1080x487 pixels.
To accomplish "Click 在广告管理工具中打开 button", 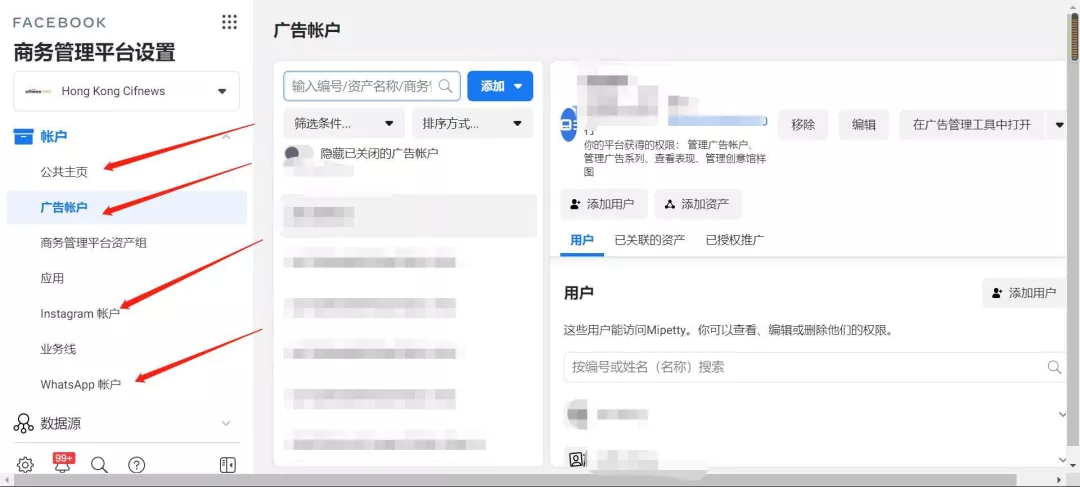I will tap(972, 125).
